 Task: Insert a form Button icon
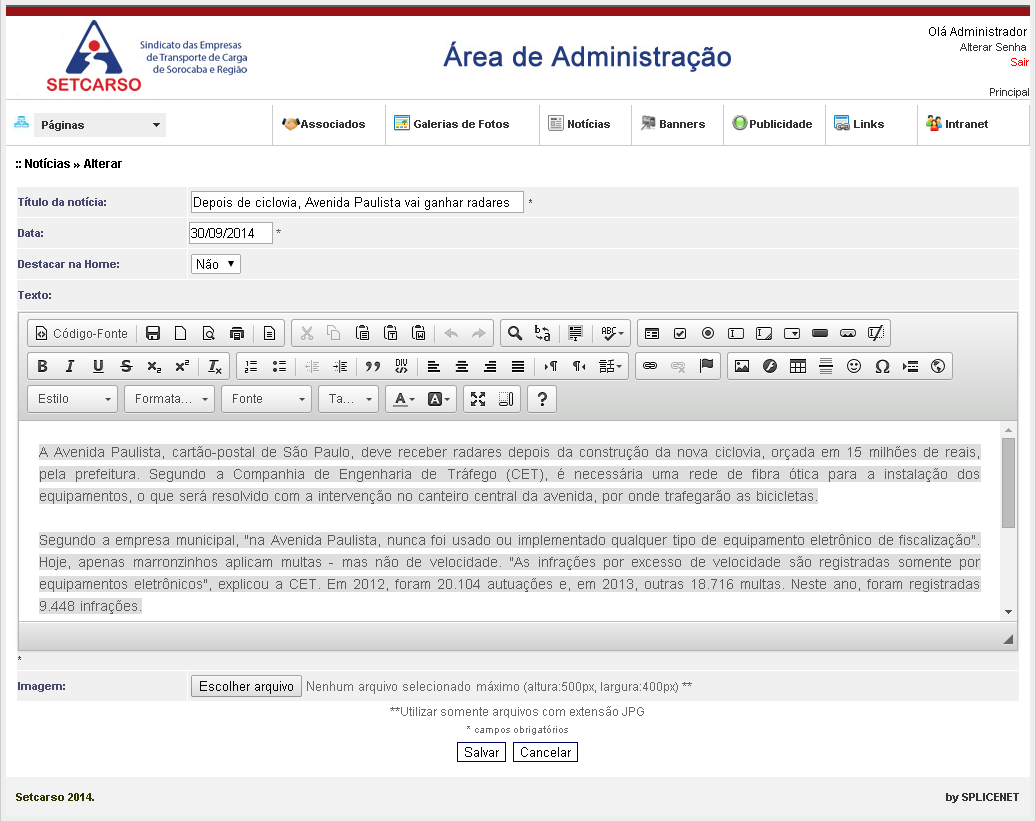820,334
